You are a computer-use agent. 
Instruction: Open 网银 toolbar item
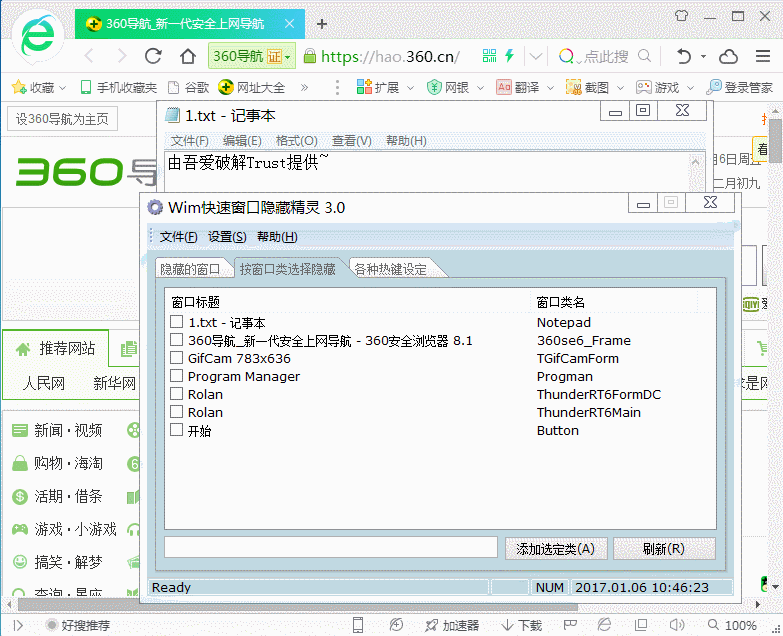pyautogui.click(x=448, y=87)
